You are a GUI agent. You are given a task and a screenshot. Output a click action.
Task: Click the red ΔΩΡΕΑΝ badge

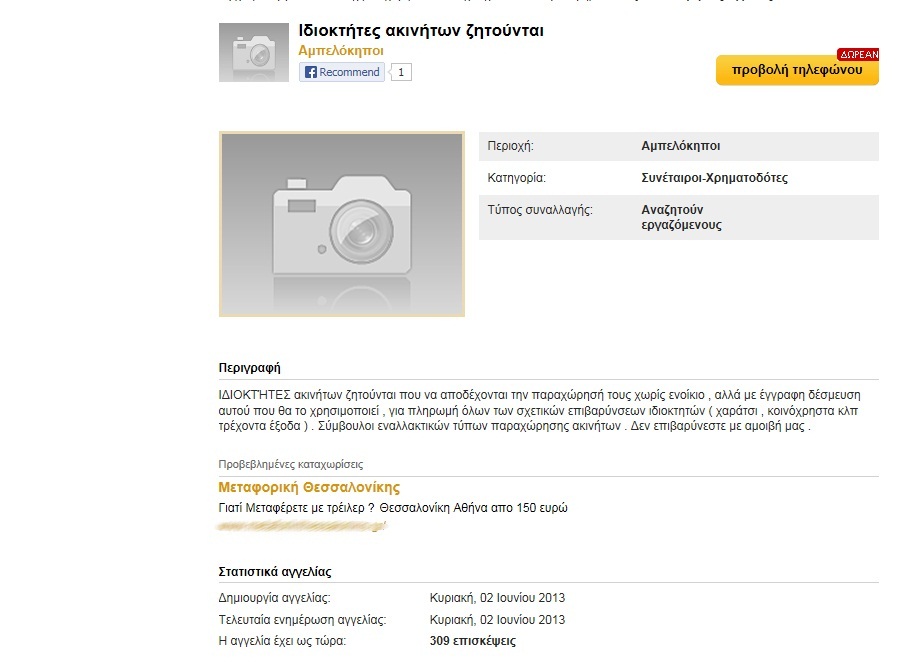858,54
